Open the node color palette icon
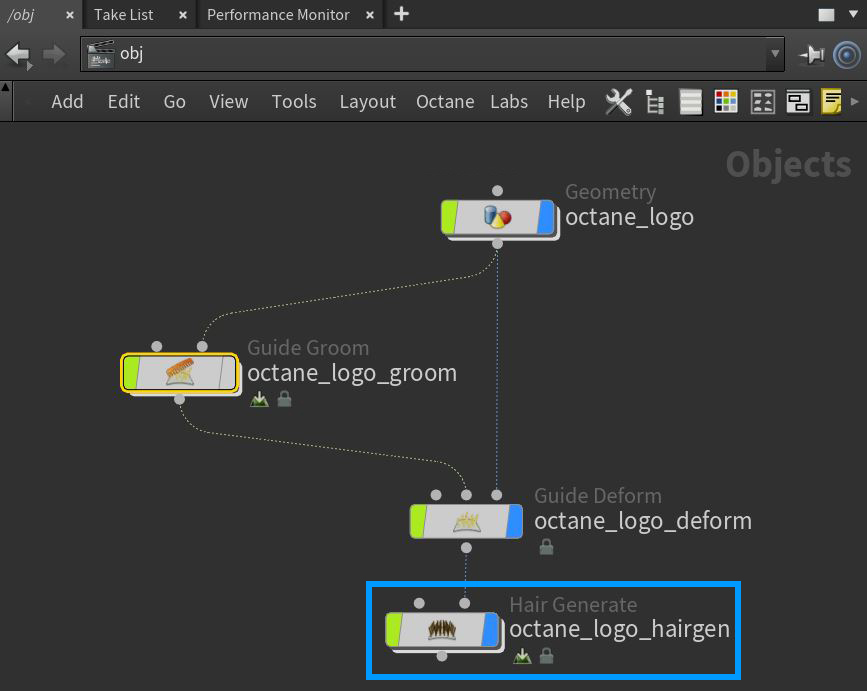The width and height of the screenshot is (867, 691). click(x=726, y=102)
